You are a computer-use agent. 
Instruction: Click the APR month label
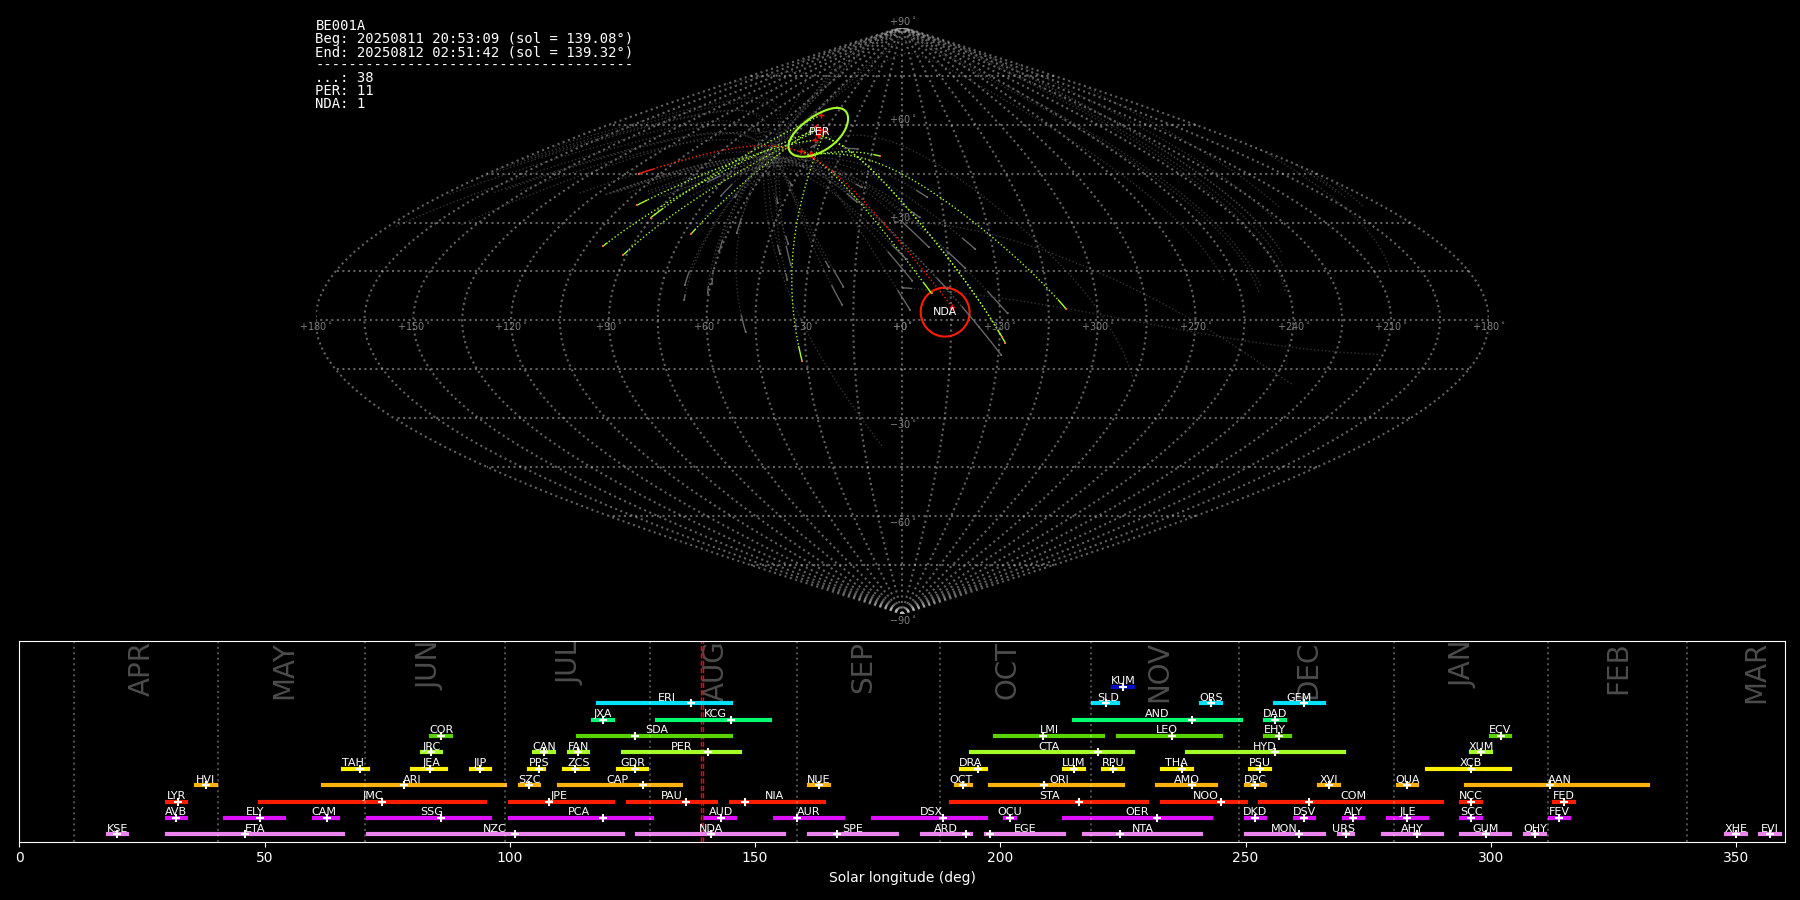[x=139, y=670]
